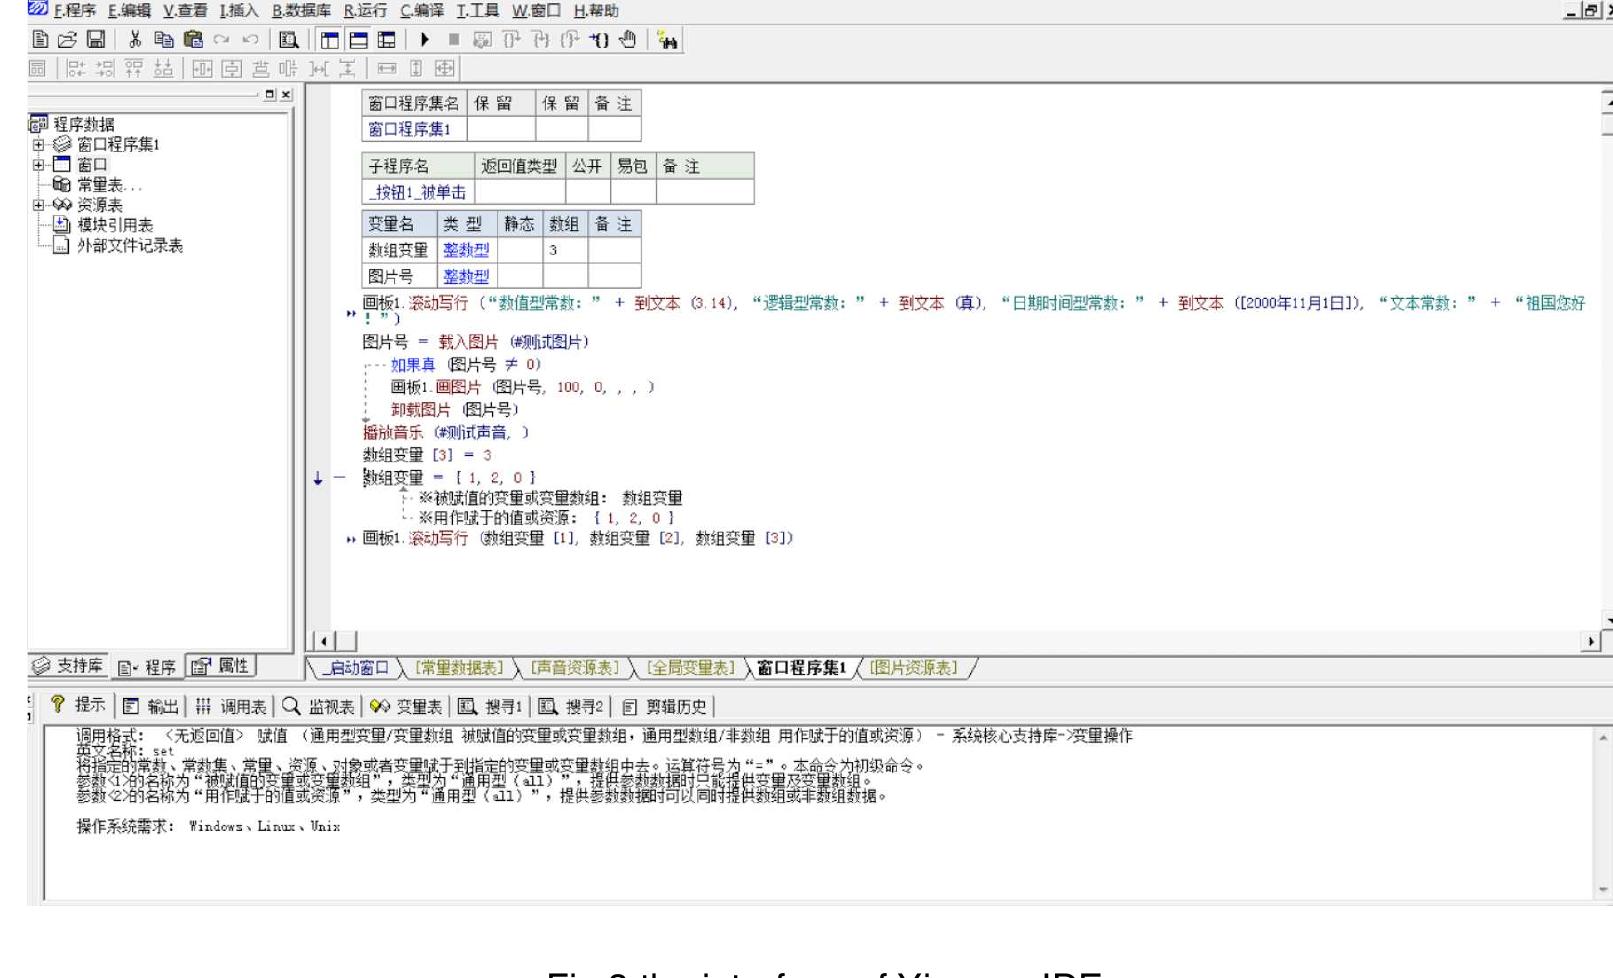Switch to the 常量数据表 editor tab
This screenshot has width=1613, height=978.
[x=459, y=668]
